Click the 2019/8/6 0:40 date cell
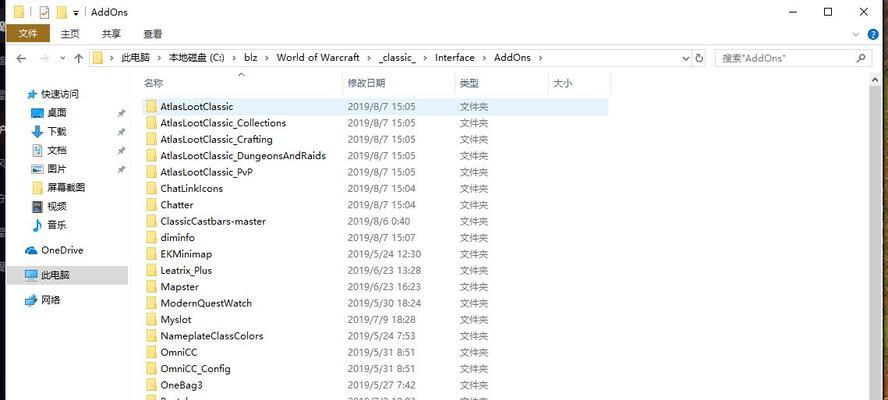The width and height of the screenshot is (888, 400). tap(379, 222)
